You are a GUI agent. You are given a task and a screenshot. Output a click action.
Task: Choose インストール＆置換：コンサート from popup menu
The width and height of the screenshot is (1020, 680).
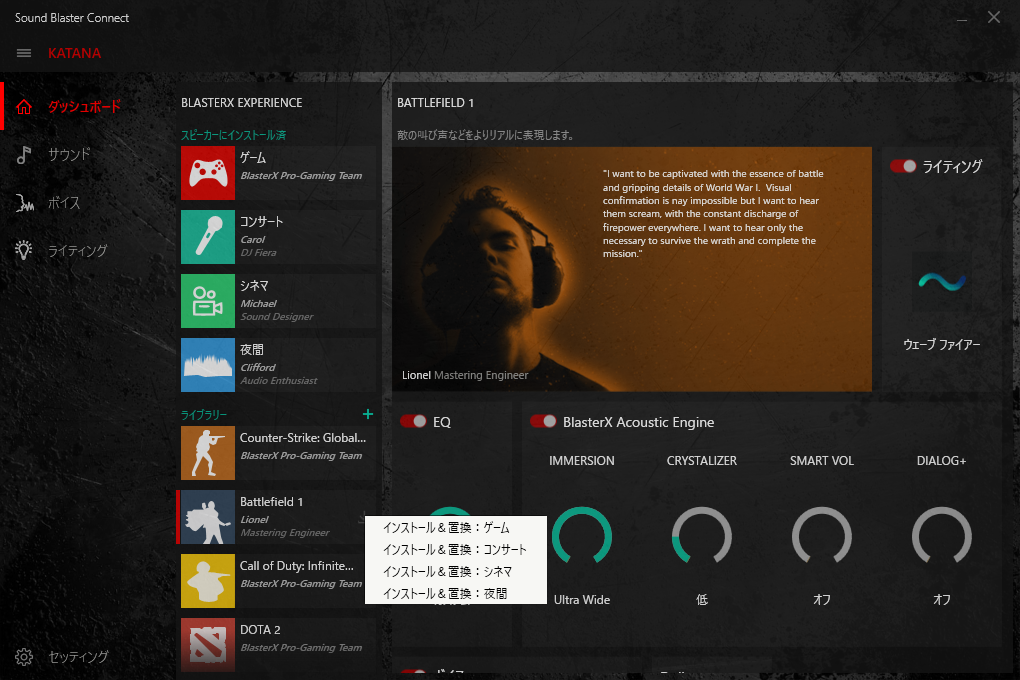(455, 550)
